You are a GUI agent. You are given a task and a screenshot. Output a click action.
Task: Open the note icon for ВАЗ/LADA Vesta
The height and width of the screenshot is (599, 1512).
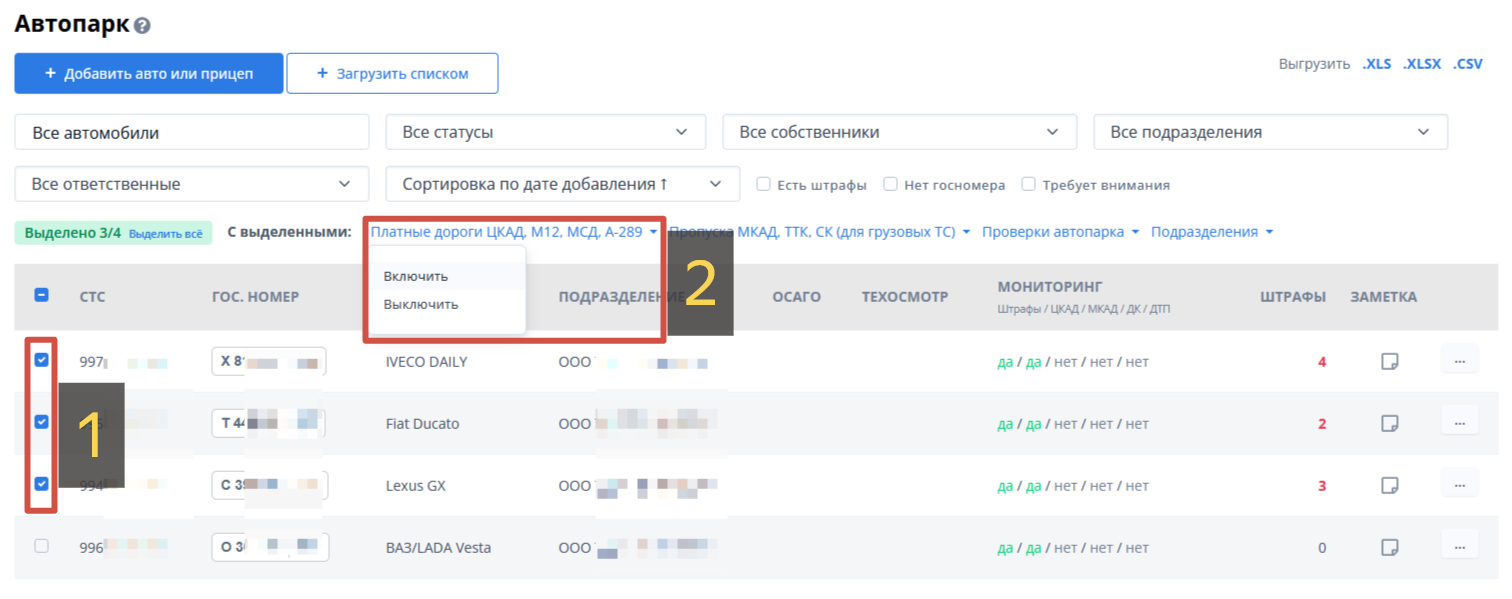pyautogui.click(x=1389, y=548)
